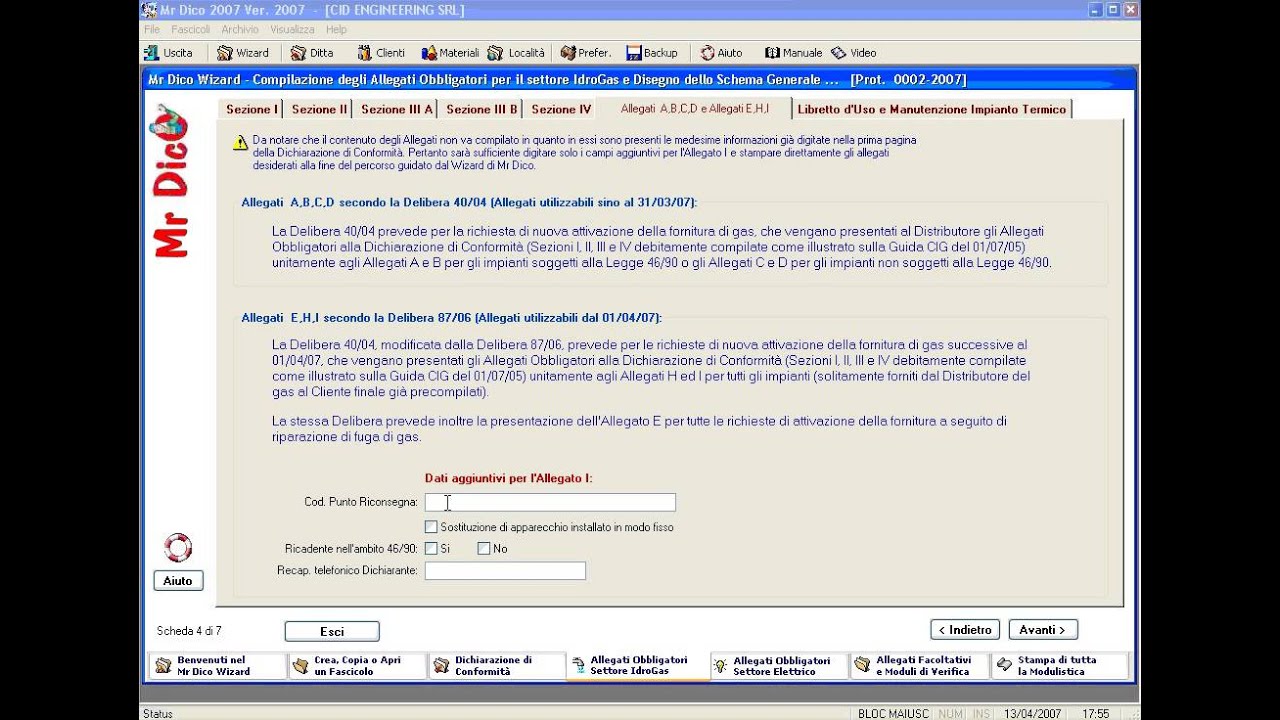
Task: Go to Dichiarazione di Conformità step
Action: point(497,666)
